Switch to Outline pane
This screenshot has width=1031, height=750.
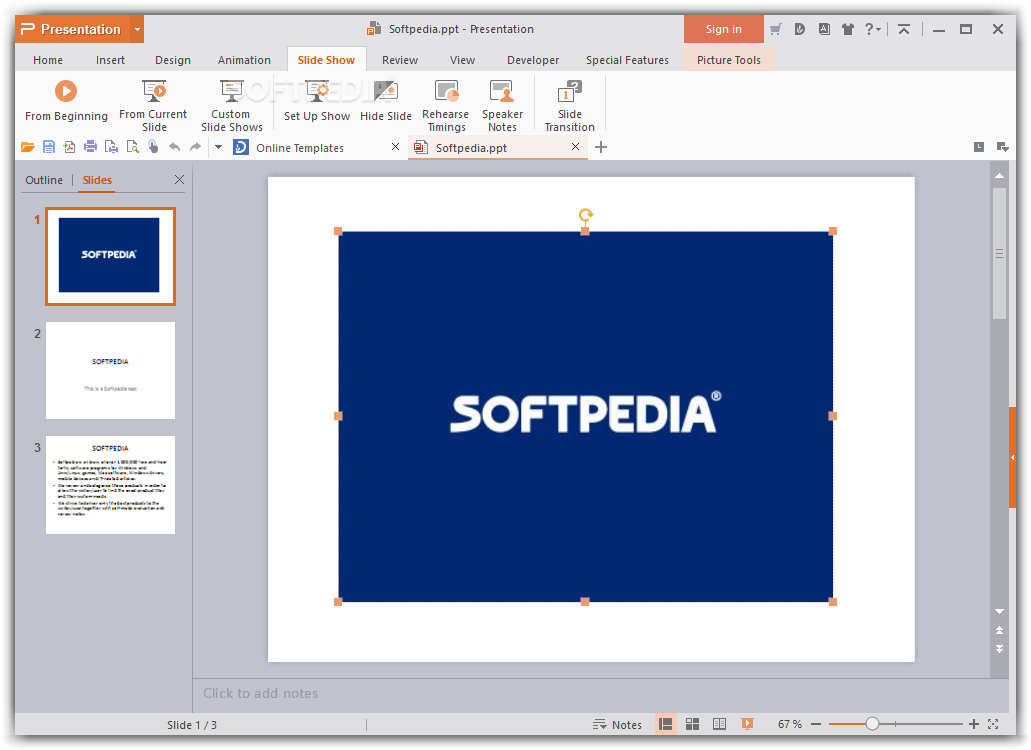(44, 180)
